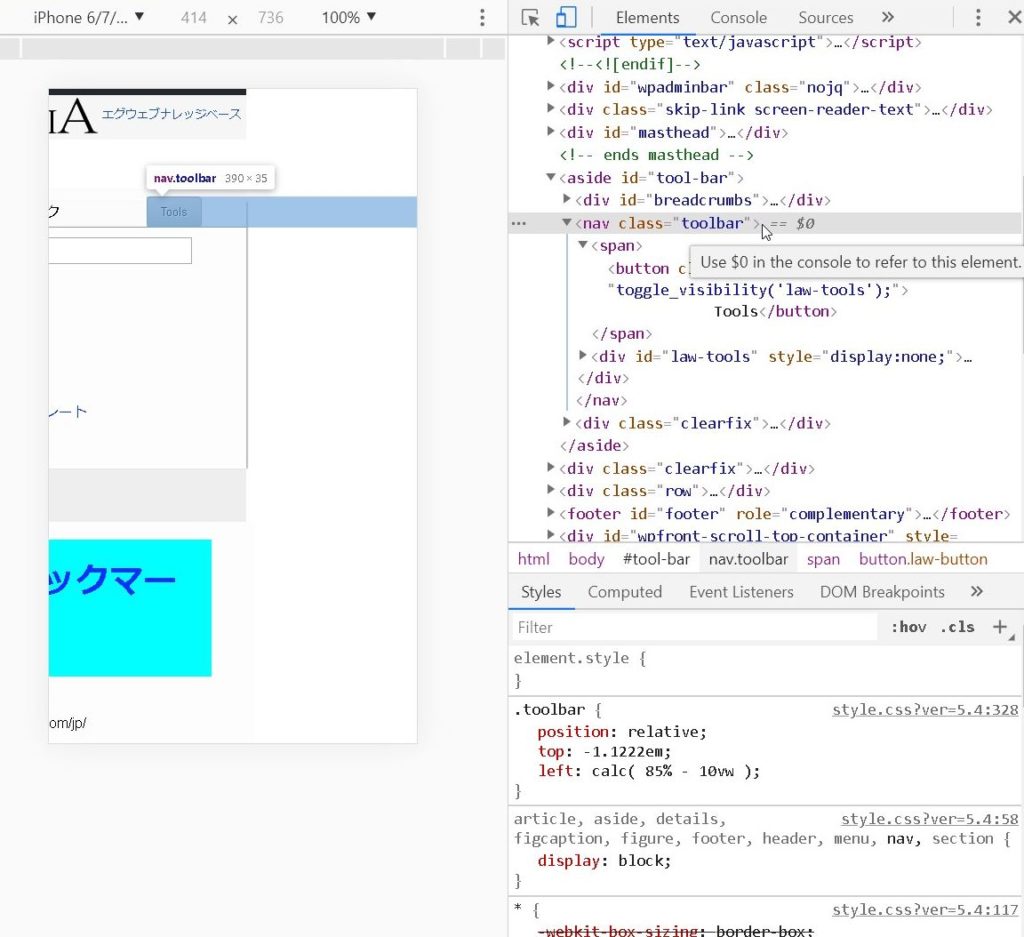Expand the footer element node

coord(552,513)
